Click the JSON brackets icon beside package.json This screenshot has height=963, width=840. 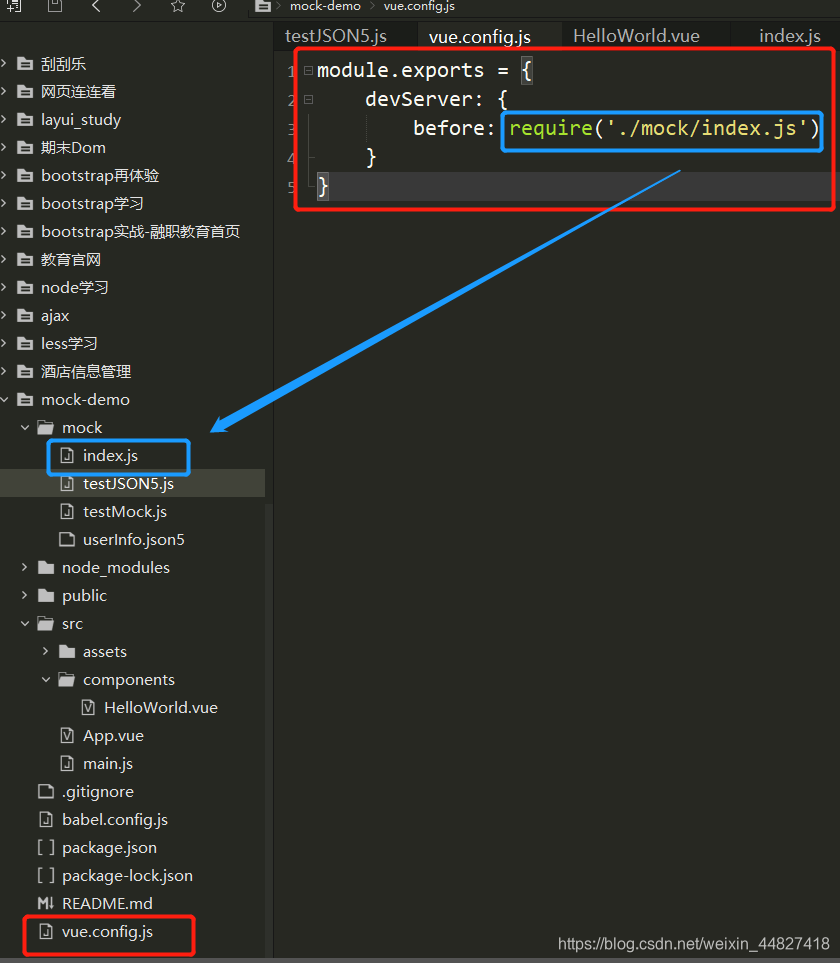pyautogui.click(x=45, y=848)
